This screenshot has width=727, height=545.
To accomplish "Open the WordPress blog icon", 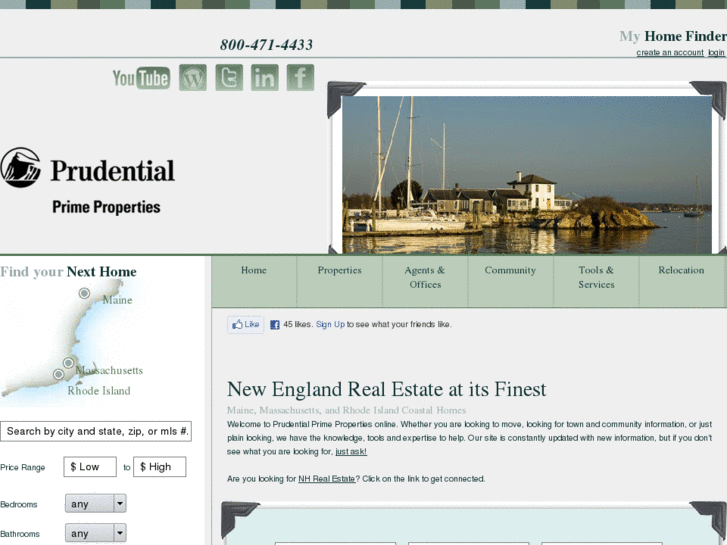I will pos(193,77).
